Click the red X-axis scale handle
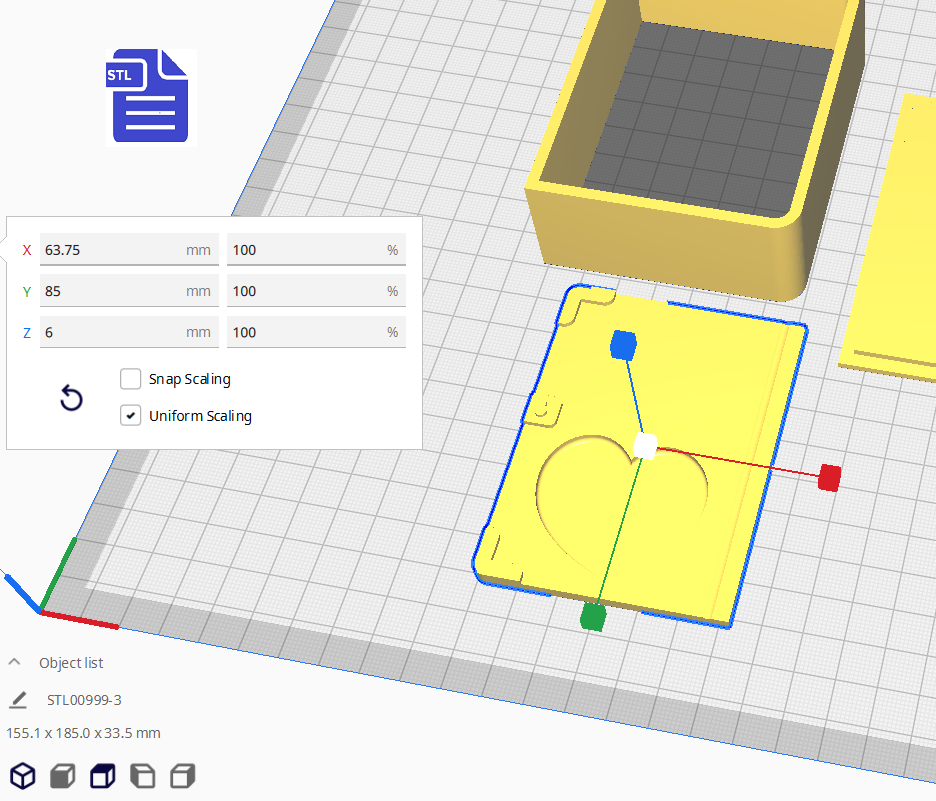The image size is (936, 801). [828, 478]
